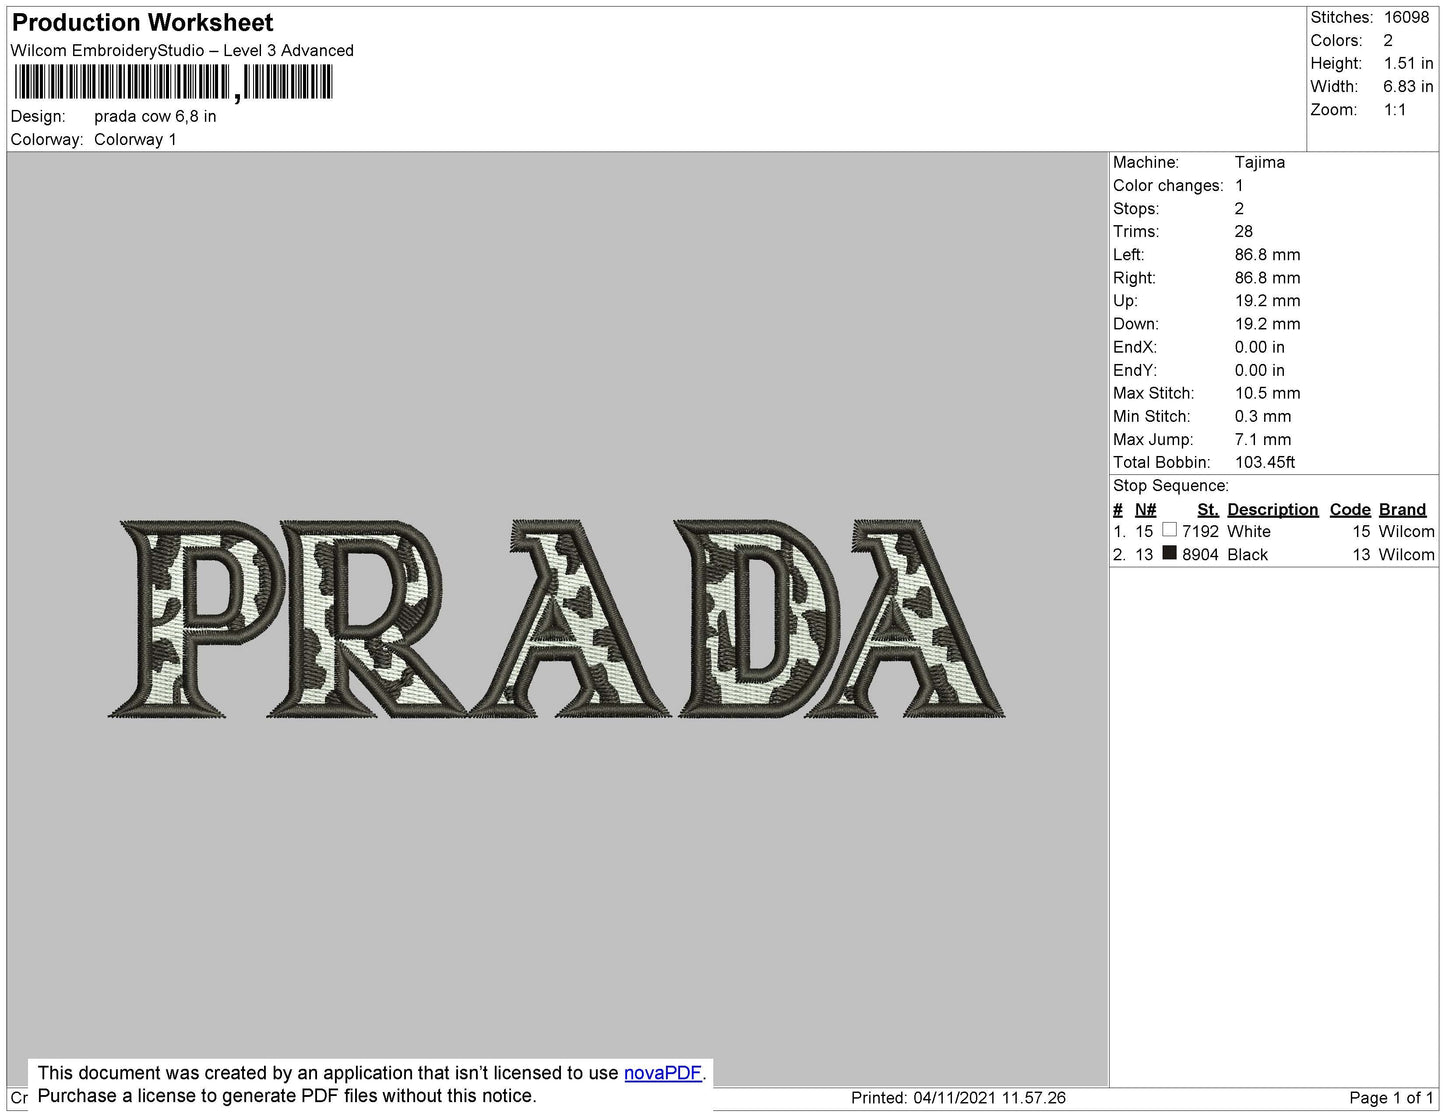Screen dimensions: 1445x1117
Task: Click the thread code '8904'
Action: click(x=1200, y=554)
